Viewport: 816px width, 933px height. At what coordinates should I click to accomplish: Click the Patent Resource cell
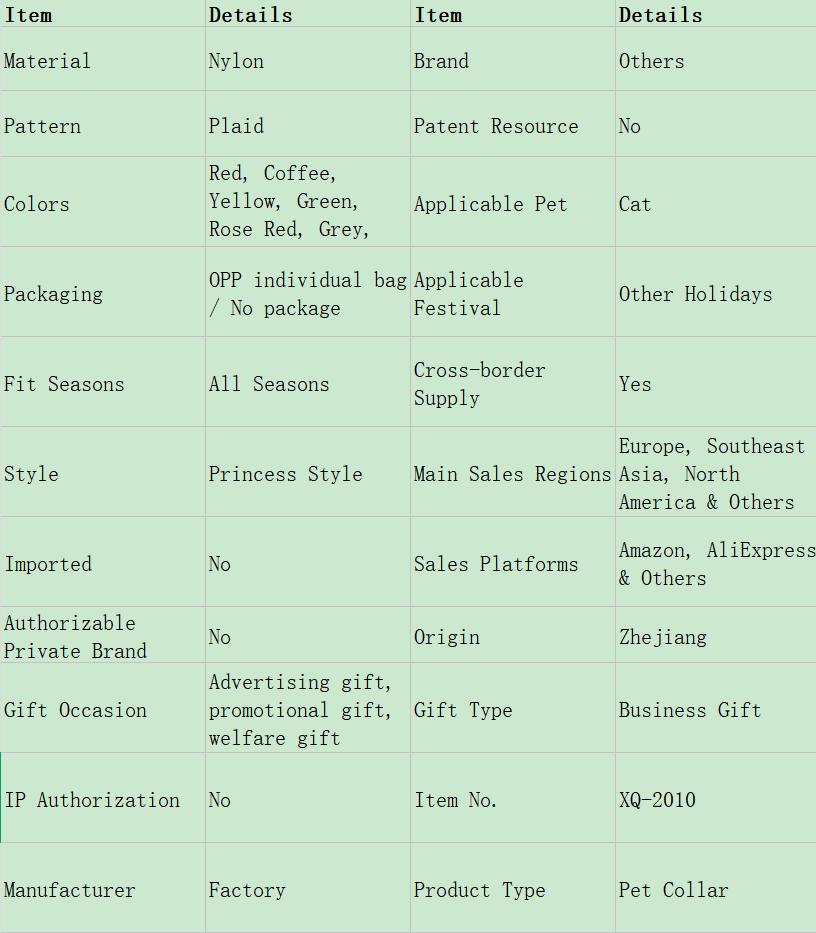512,124
